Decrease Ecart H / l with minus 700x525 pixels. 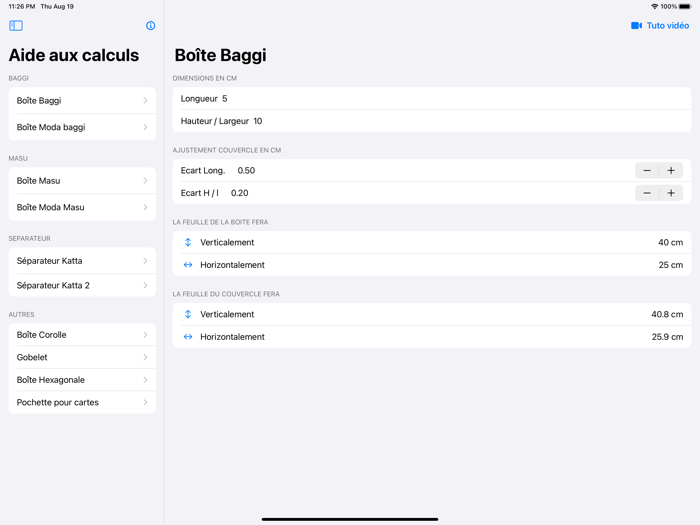(647, 193)
